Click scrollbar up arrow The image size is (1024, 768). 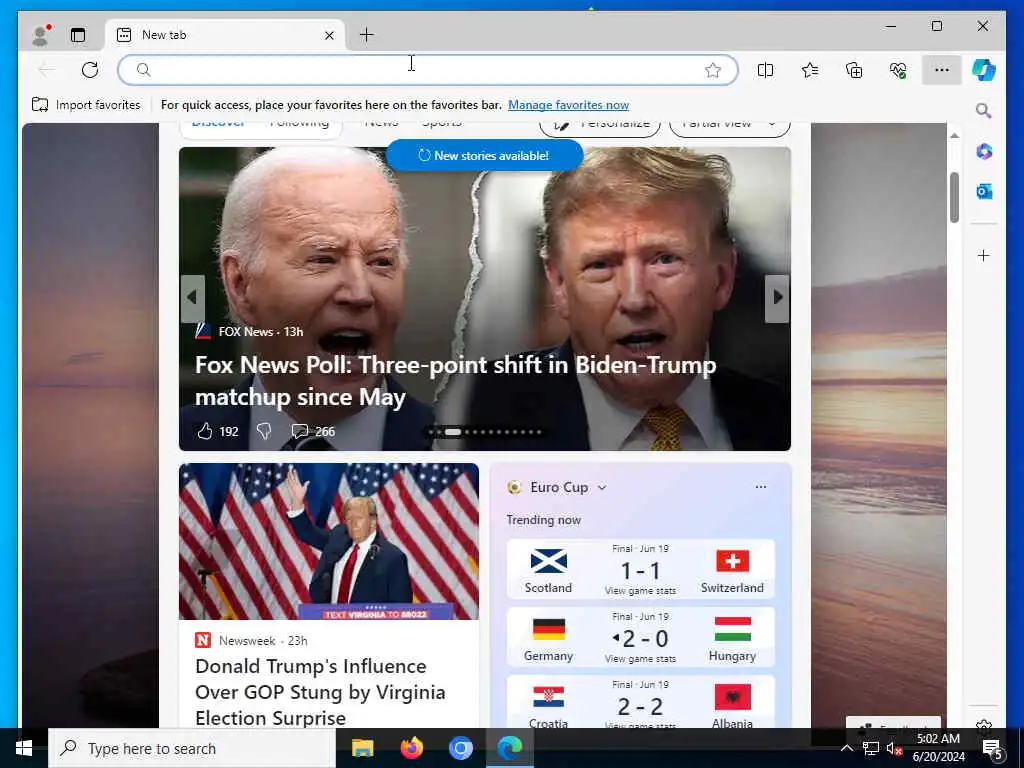click(x=954, y=136)
